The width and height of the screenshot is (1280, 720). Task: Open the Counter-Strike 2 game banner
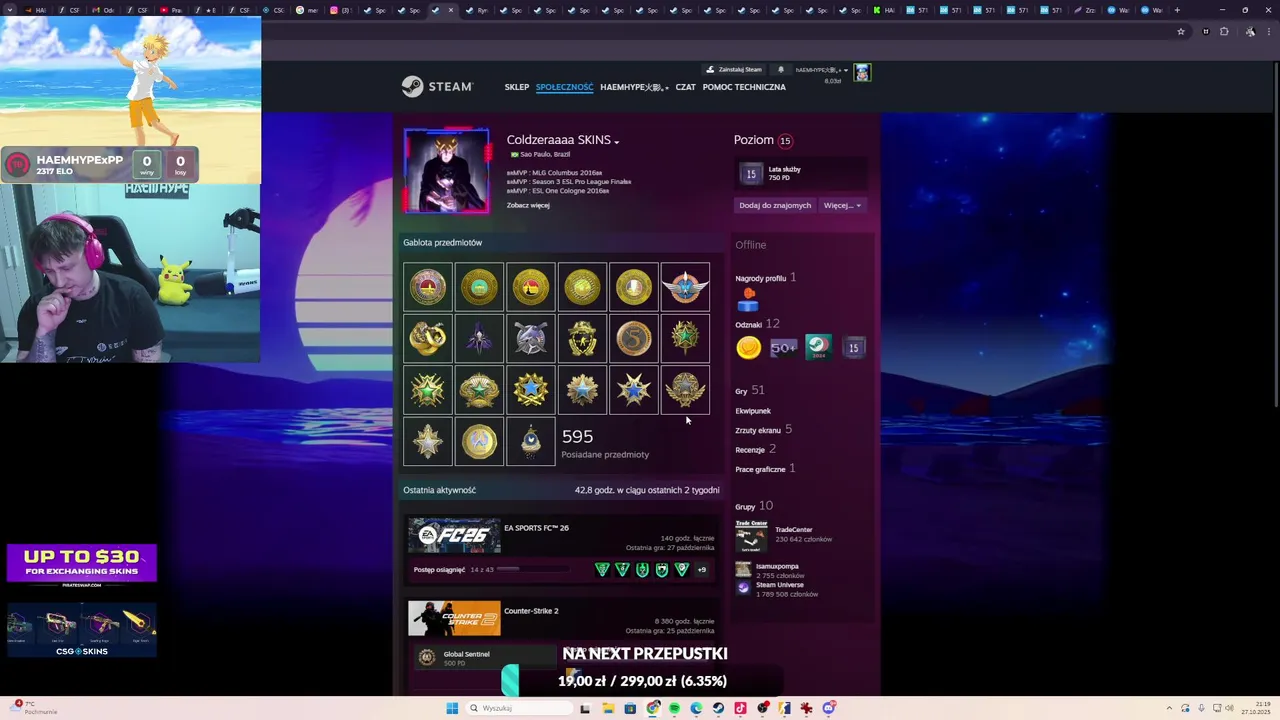[x=454, y=618]
